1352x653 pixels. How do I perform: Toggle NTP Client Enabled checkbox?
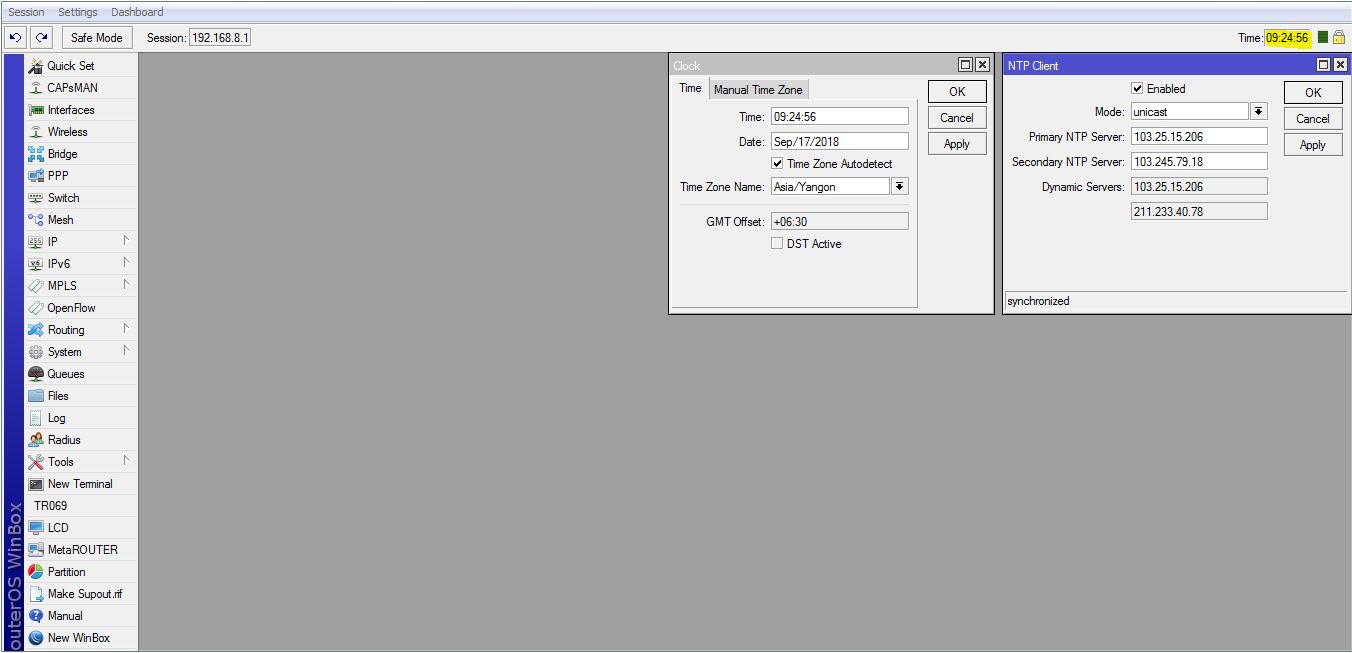pyautogui.click(x=1137, y=89)
